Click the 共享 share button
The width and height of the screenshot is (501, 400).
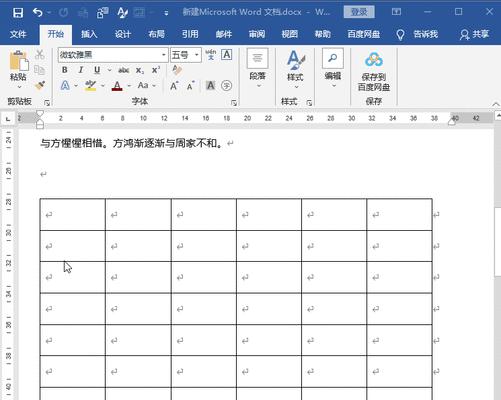click(474, 34)
